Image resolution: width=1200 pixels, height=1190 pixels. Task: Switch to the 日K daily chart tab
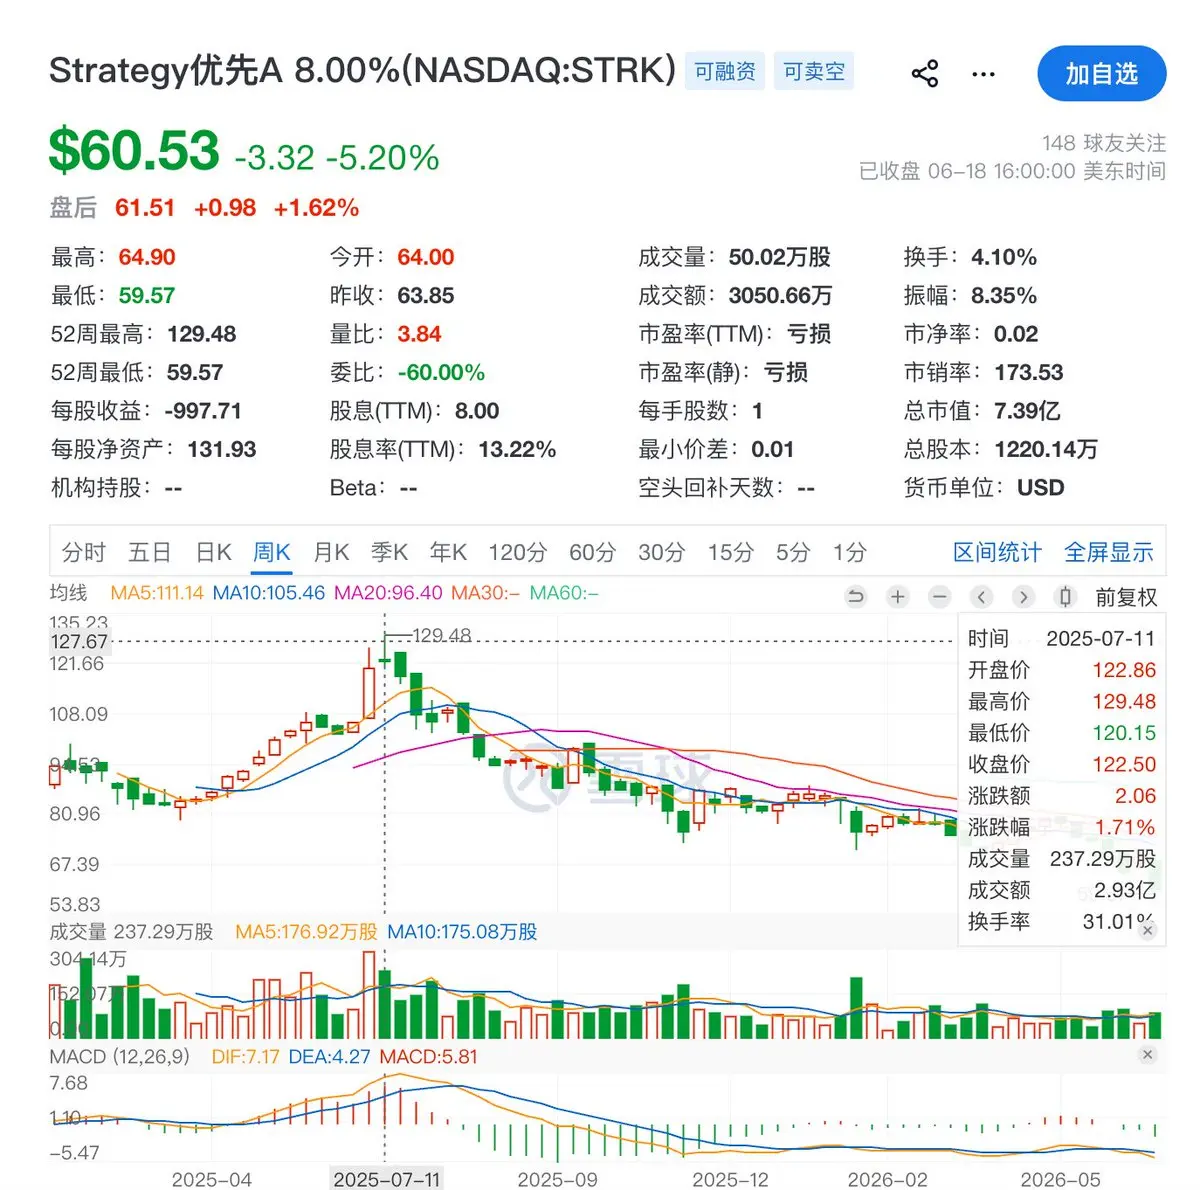[213, 552]
